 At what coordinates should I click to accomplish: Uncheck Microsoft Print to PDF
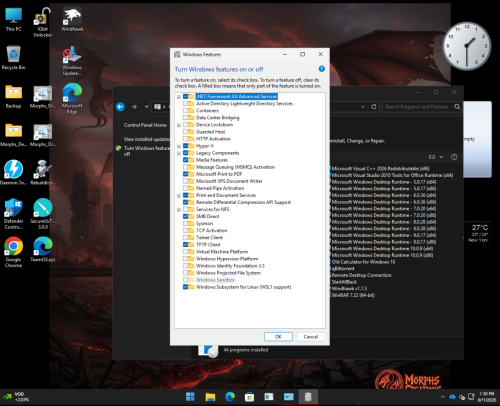[x=185, y=174]
